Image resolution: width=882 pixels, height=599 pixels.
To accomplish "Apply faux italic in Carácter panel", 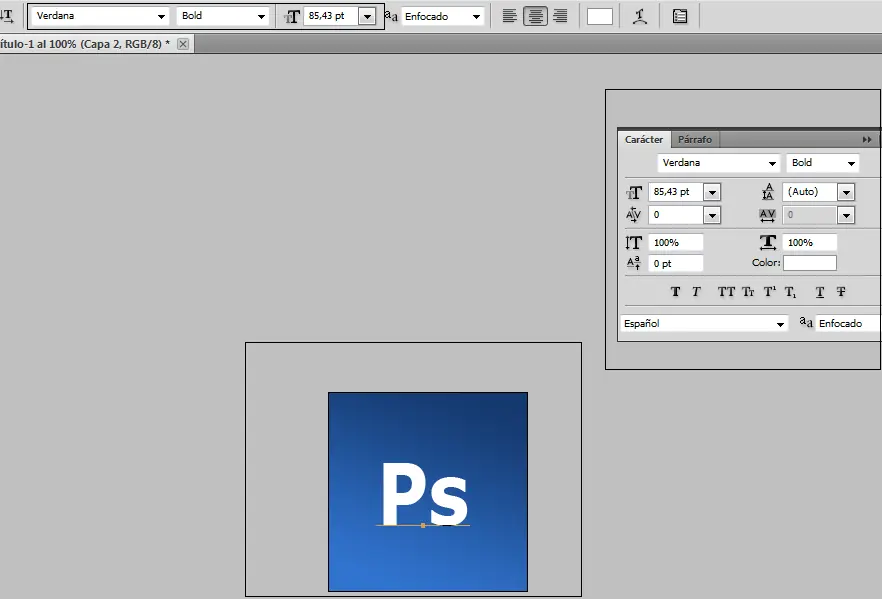I will point(697,292).
